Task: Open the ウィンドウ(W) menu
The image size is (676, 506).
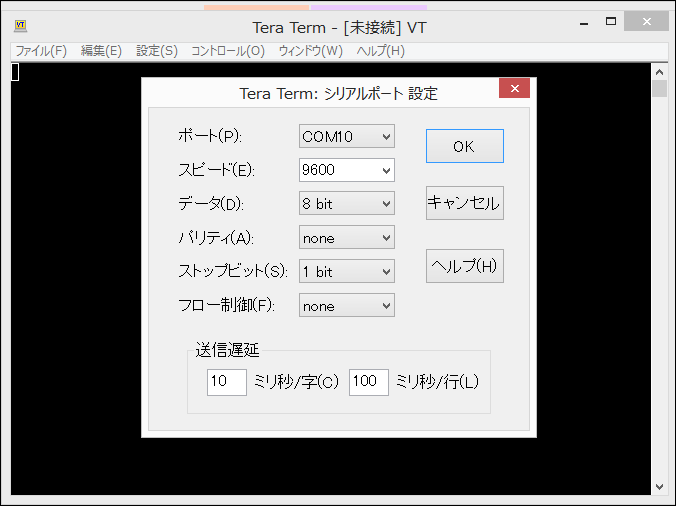Action: coord(310,51)
